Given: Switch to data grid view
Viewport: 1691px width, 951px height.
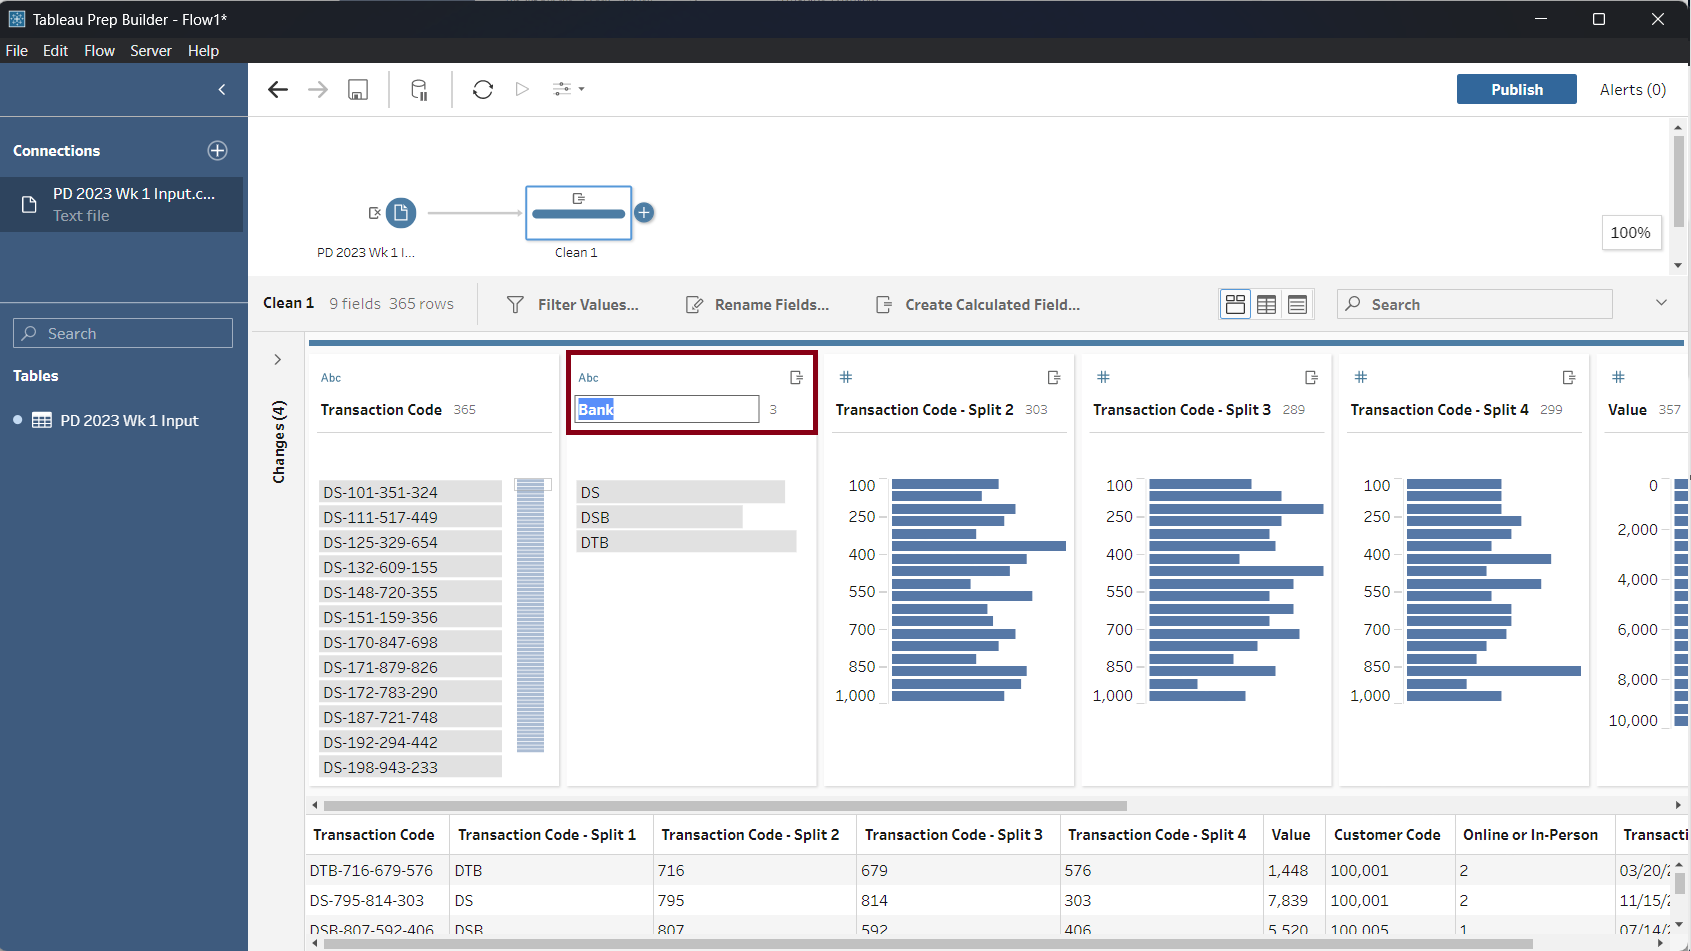Looking at the screenshot, I should (x=1266, y=304).
